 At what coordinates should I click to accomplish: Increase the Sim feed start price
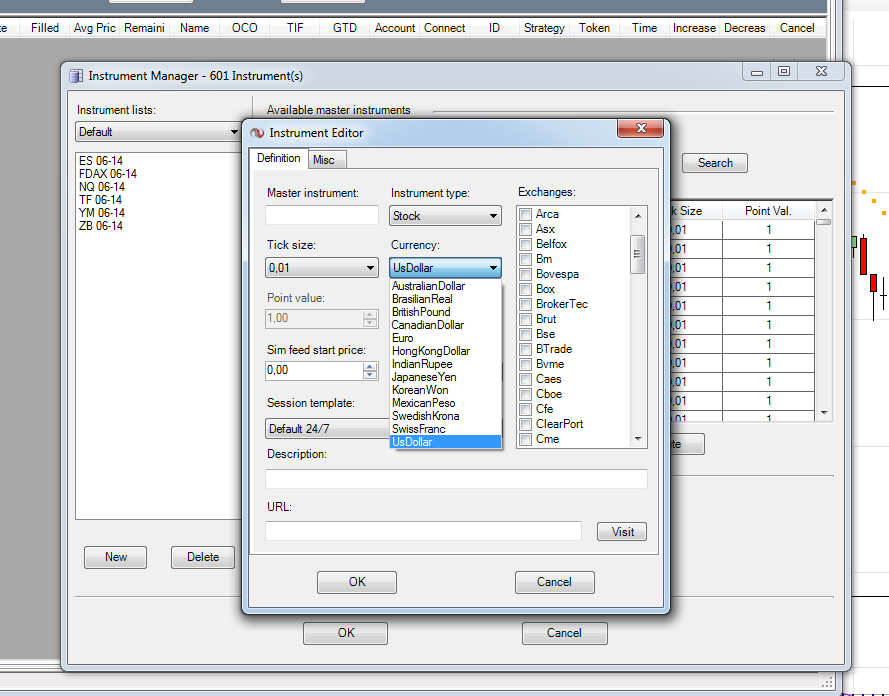(x=370, y=366)
